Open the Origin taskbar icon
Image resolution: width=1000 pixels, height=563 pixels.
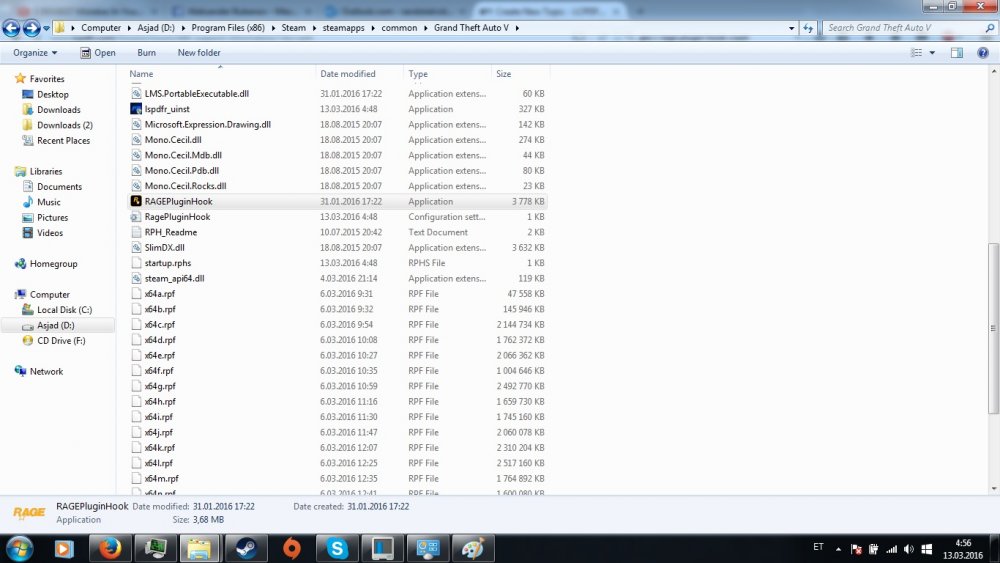291,548
